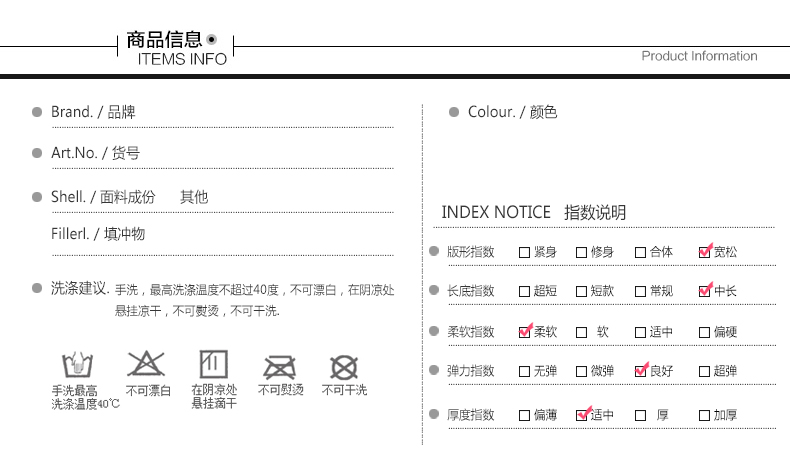Click the INDEX NOTICE 指数说明 heading

[x=534, y=212]
